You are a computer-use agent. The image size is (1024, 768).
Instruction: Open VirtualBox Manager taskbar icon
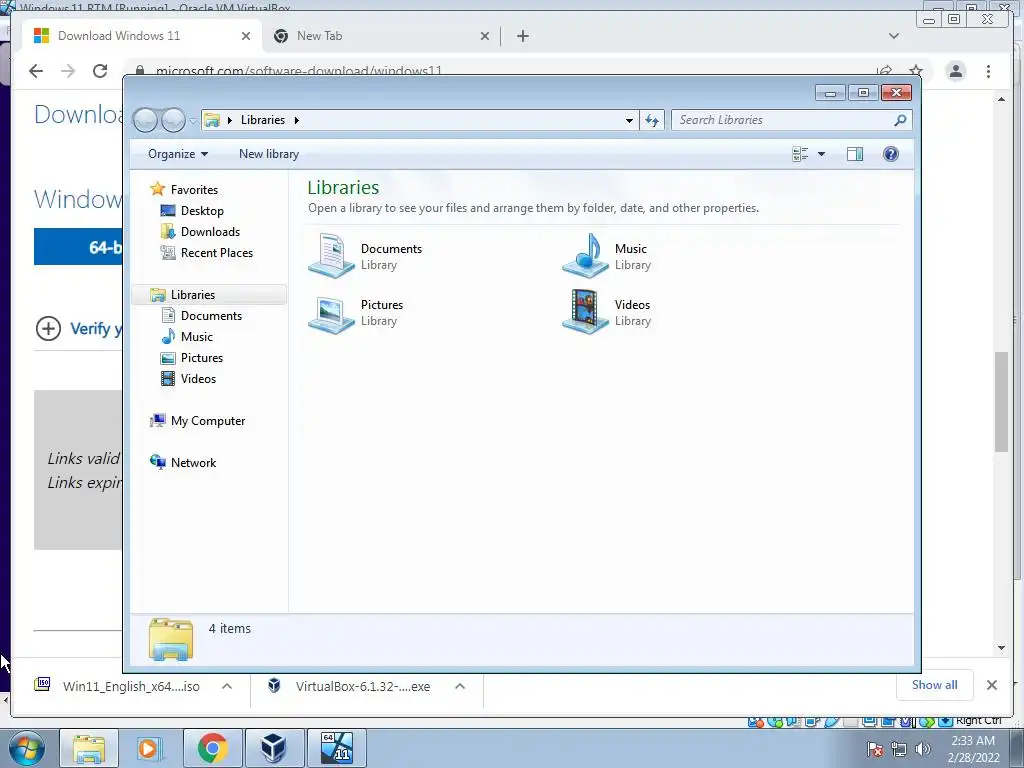pyautogui.click(x=274, y=748)
